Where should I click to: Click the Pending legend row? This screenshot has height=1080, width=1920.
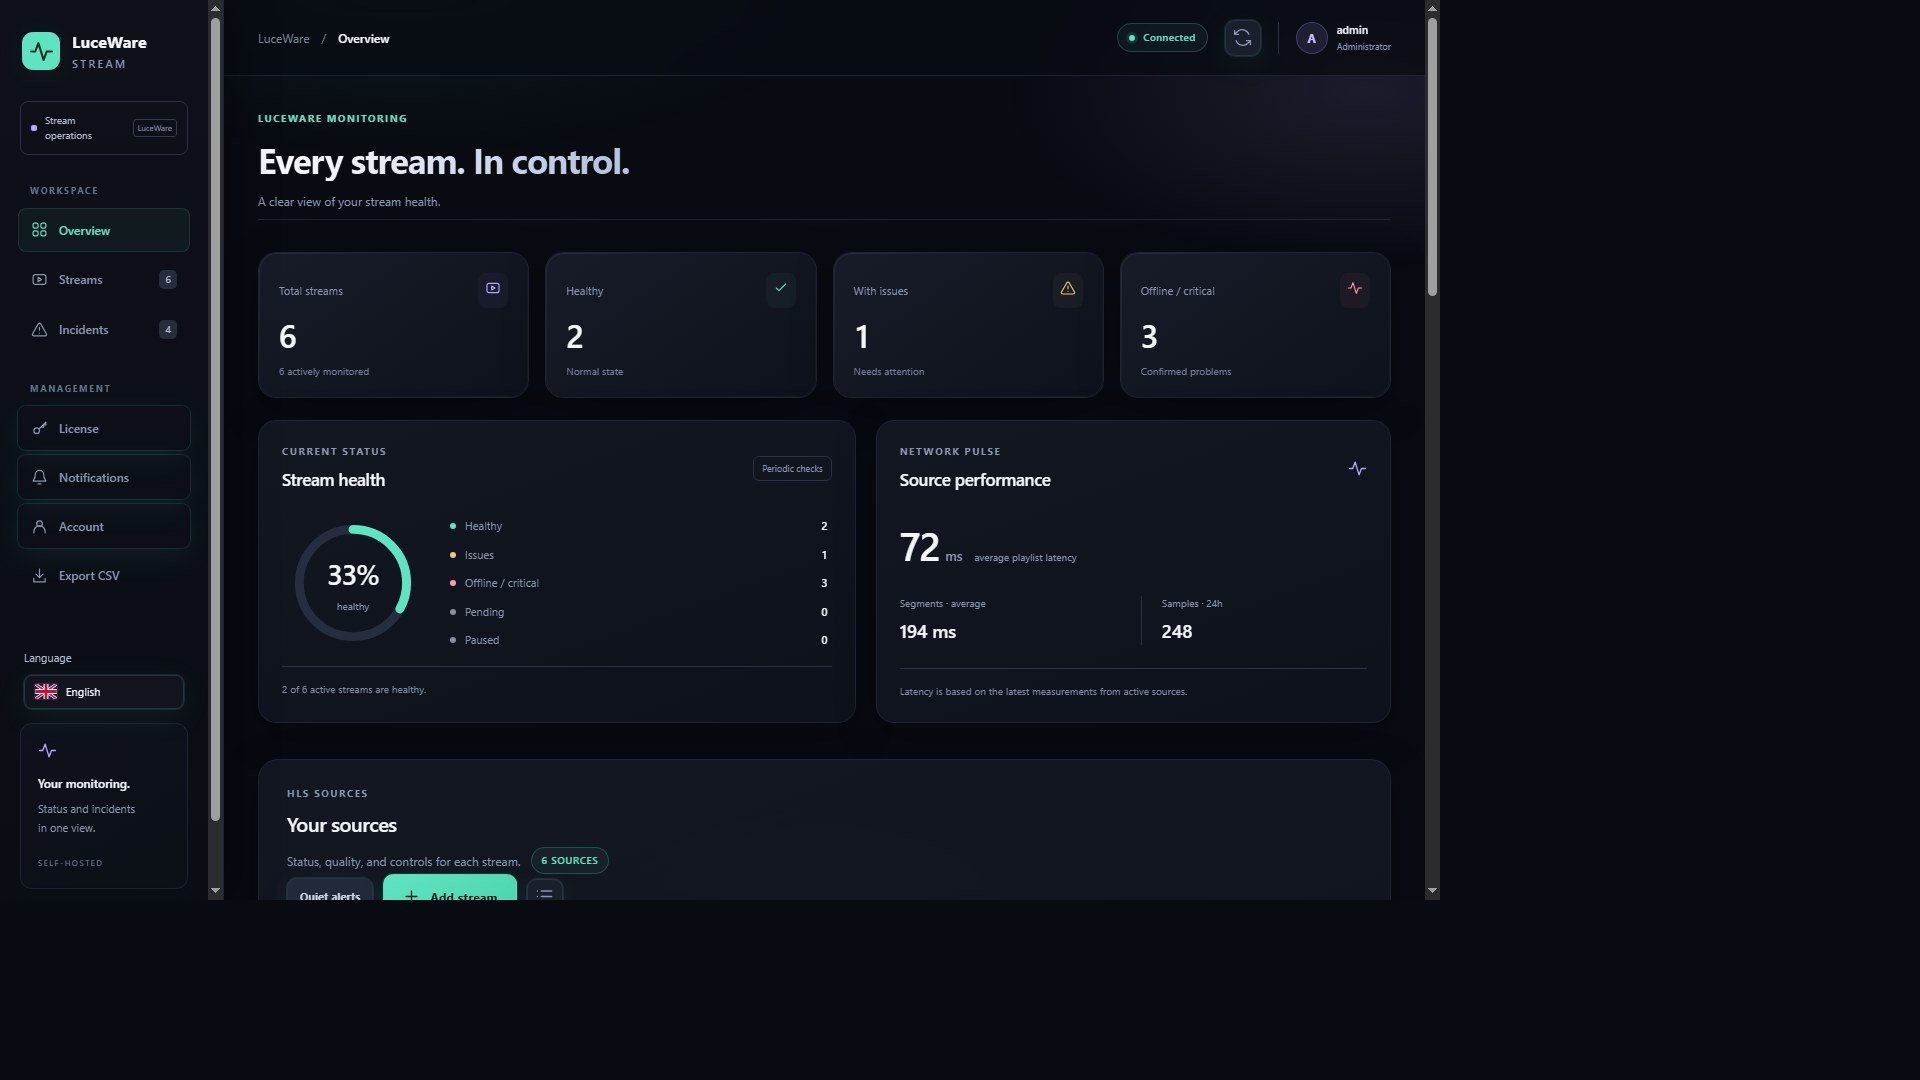pos(639,612)
